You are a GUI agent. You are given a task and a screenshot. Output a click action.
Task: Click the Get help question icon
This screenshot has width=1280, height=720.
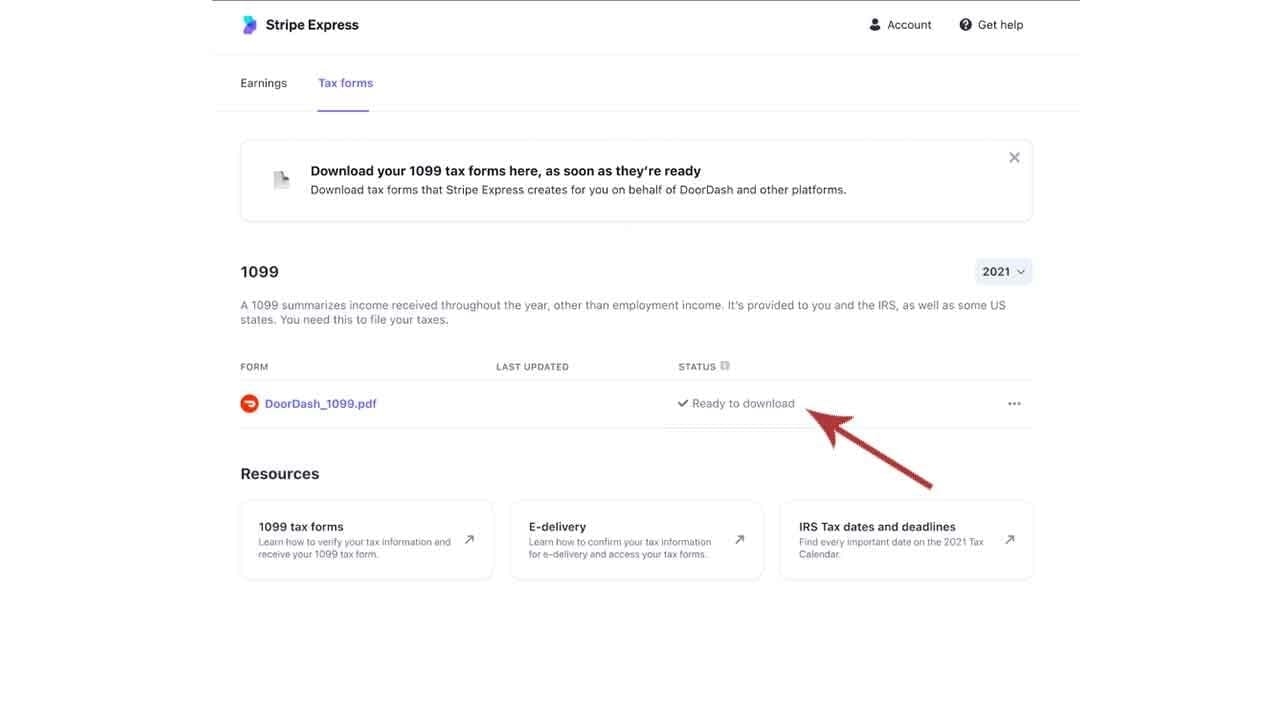pos(965,25)
